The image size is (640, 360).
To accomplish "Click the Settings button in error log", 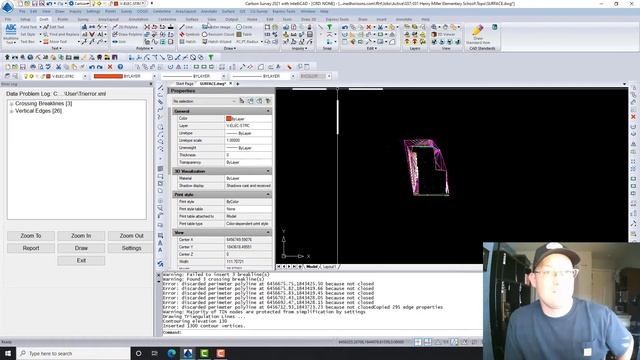I will click(131, 248).
